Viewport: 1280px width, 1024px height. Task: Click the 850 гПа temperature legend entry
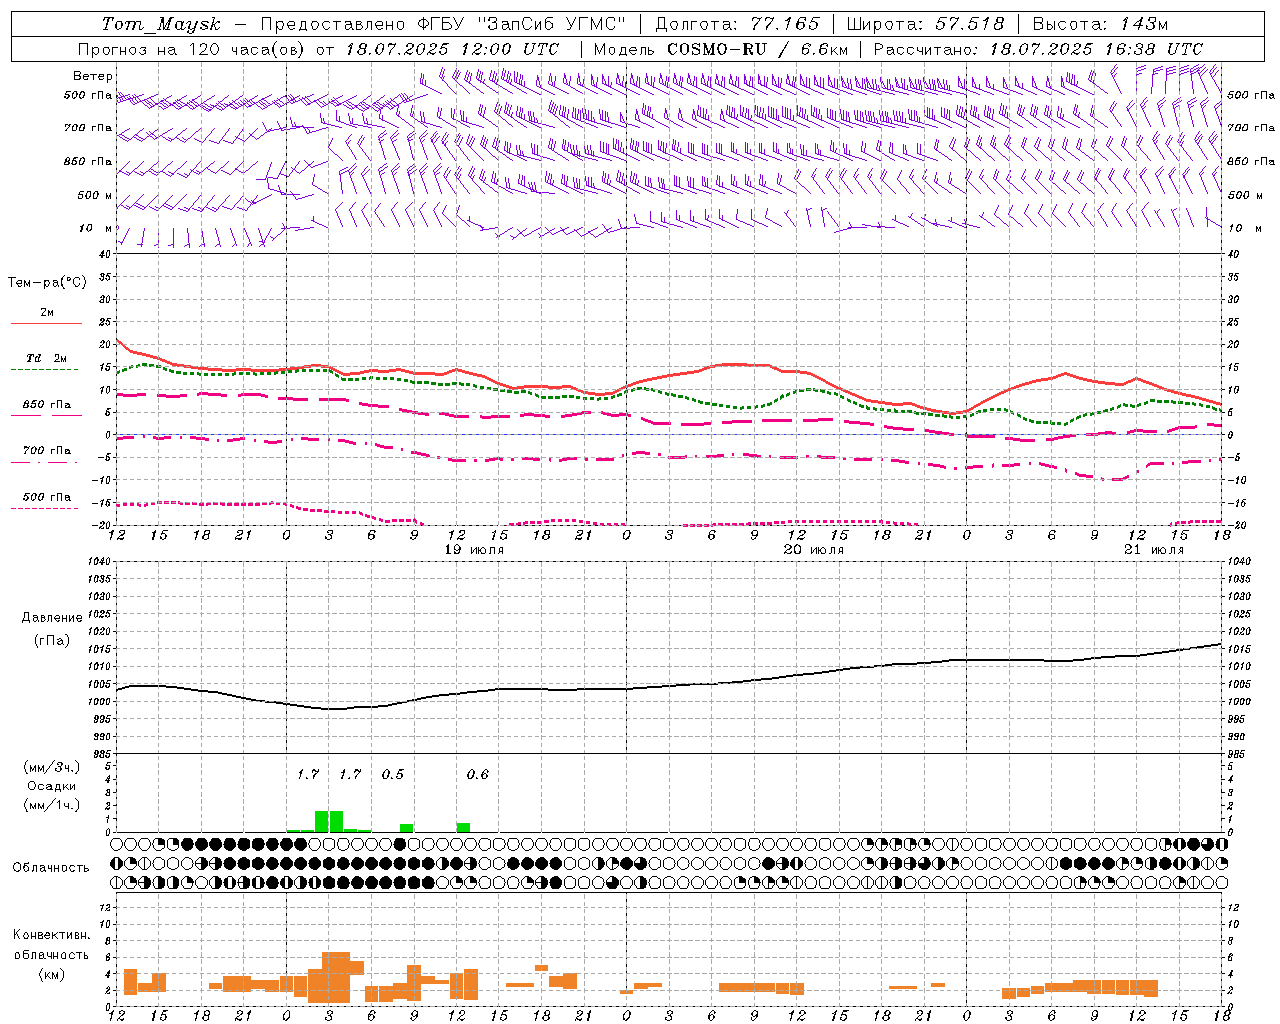(x=47, y=405)
